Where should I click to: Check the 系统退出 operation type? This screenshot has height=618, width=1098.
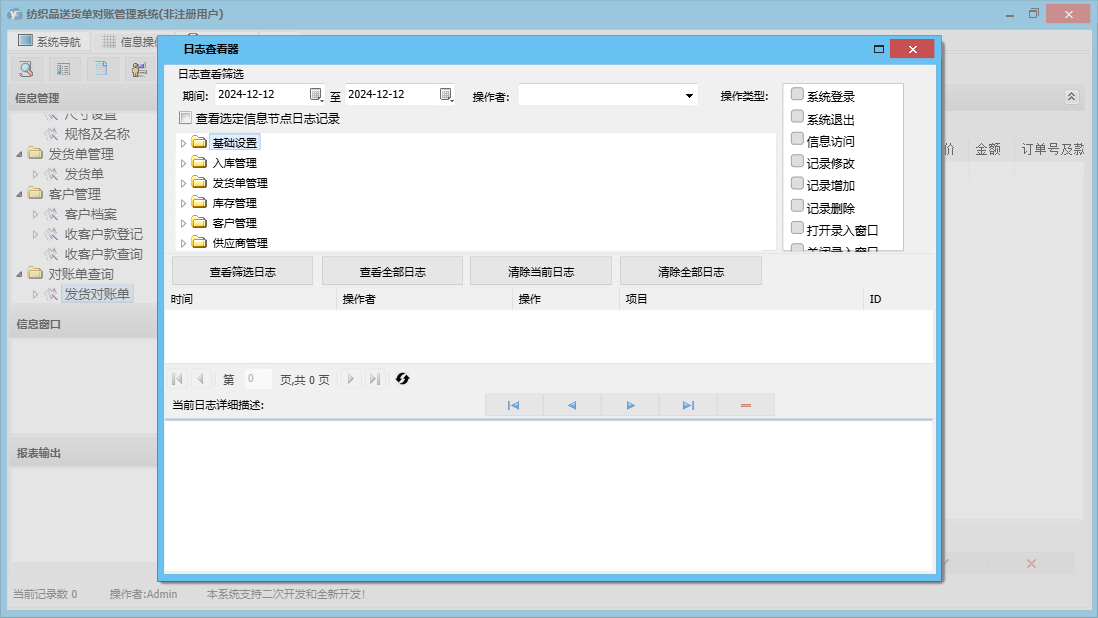[x=797, y=117]
